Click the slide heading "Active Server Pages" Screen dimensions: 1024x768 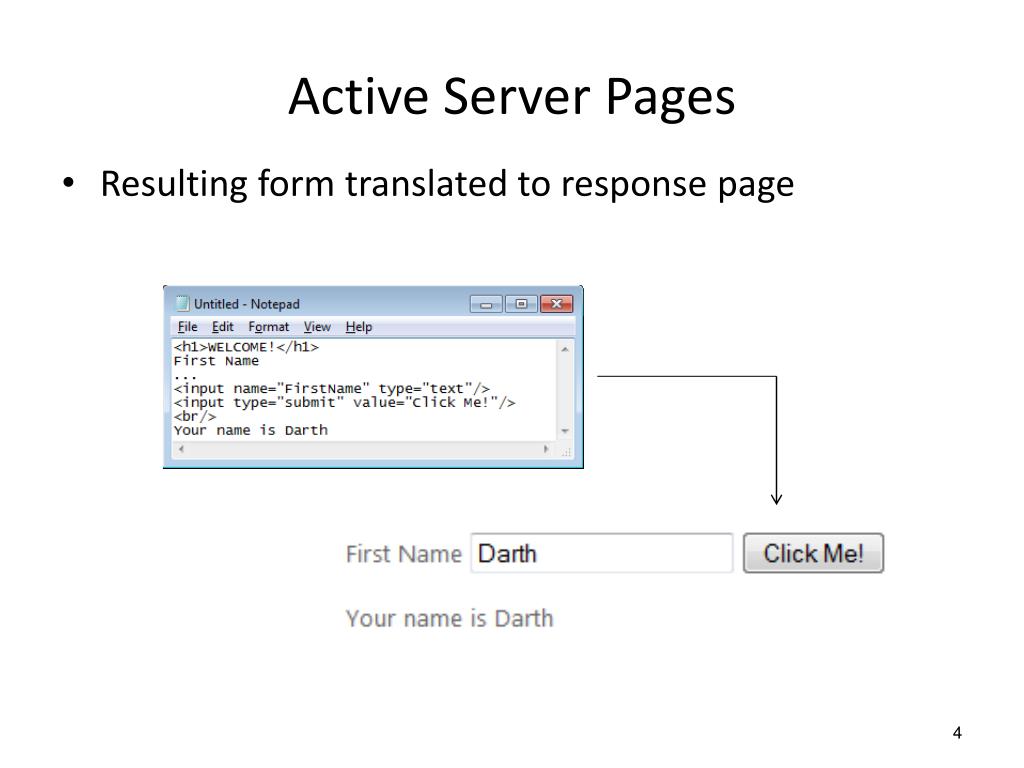pos(512,97)
